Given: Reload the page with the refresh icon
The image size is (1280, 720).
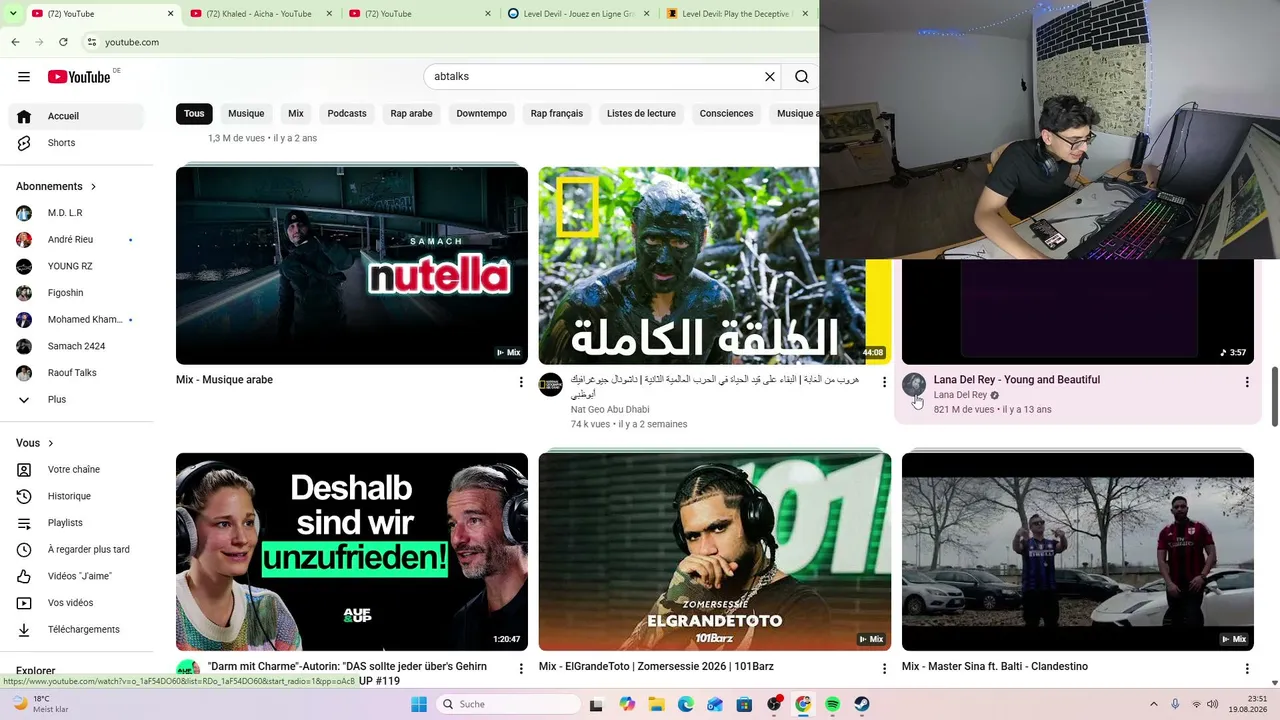Looking at the screenshot, I should click(63, 42).
